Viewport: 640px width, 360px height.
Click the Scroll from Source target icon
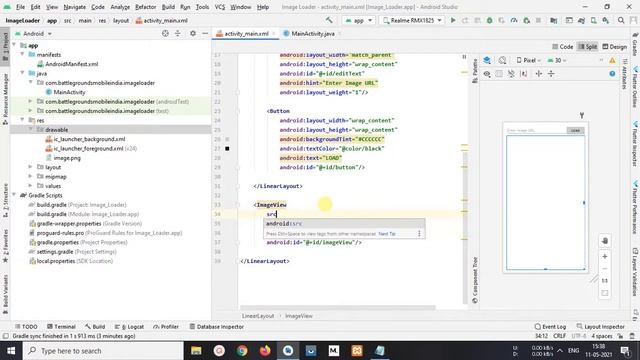point(165,33)
